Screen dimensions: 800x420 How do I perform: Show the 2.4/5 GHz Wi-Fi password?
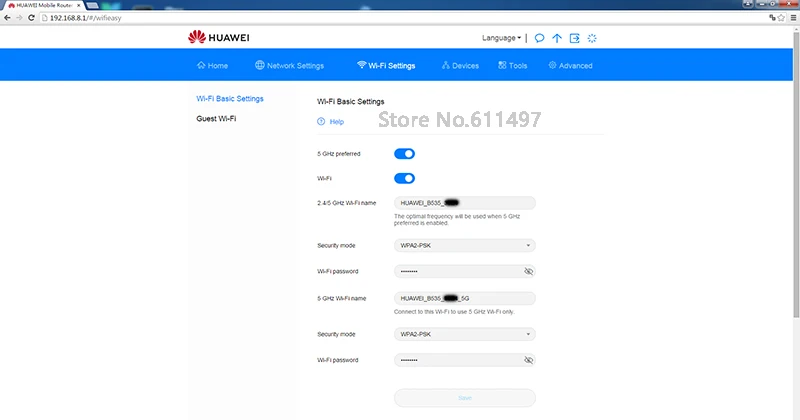click(x=529, y=271)
